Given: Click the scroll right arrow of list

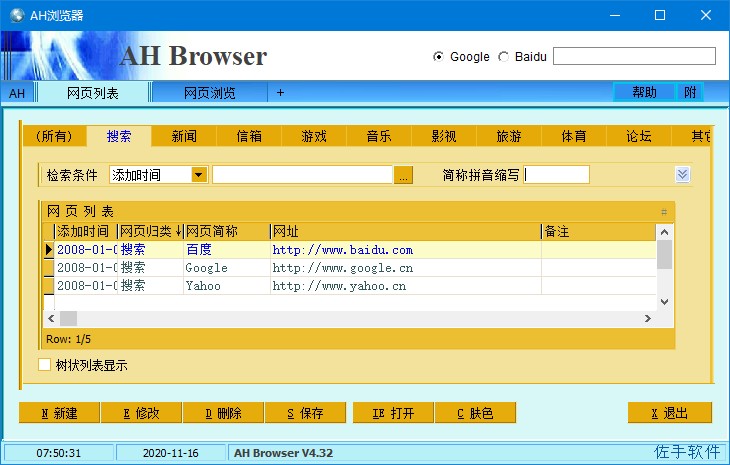Looking at the screenshot, I should pos(648,318).
